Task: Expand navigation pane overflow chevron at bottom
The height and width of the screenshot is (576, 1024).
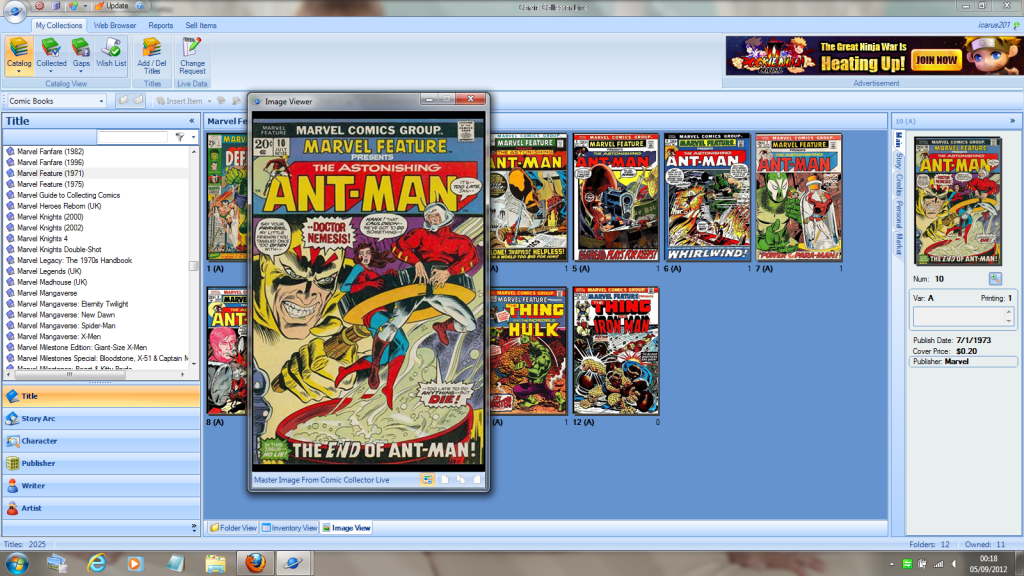Action: coord(193,526)
